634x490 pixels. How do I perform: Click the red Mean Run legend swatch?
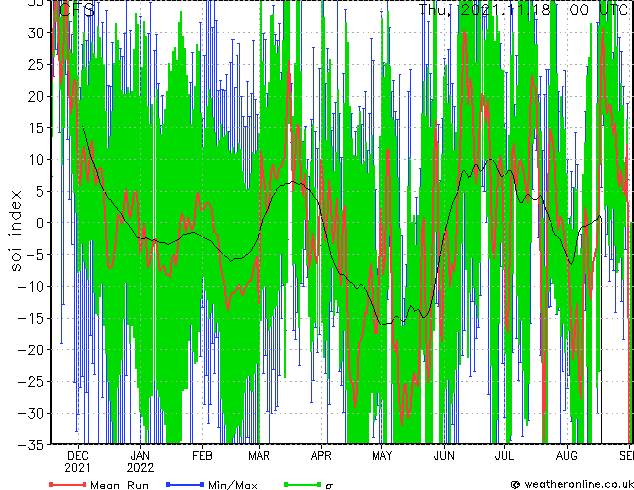coord(67,484)
